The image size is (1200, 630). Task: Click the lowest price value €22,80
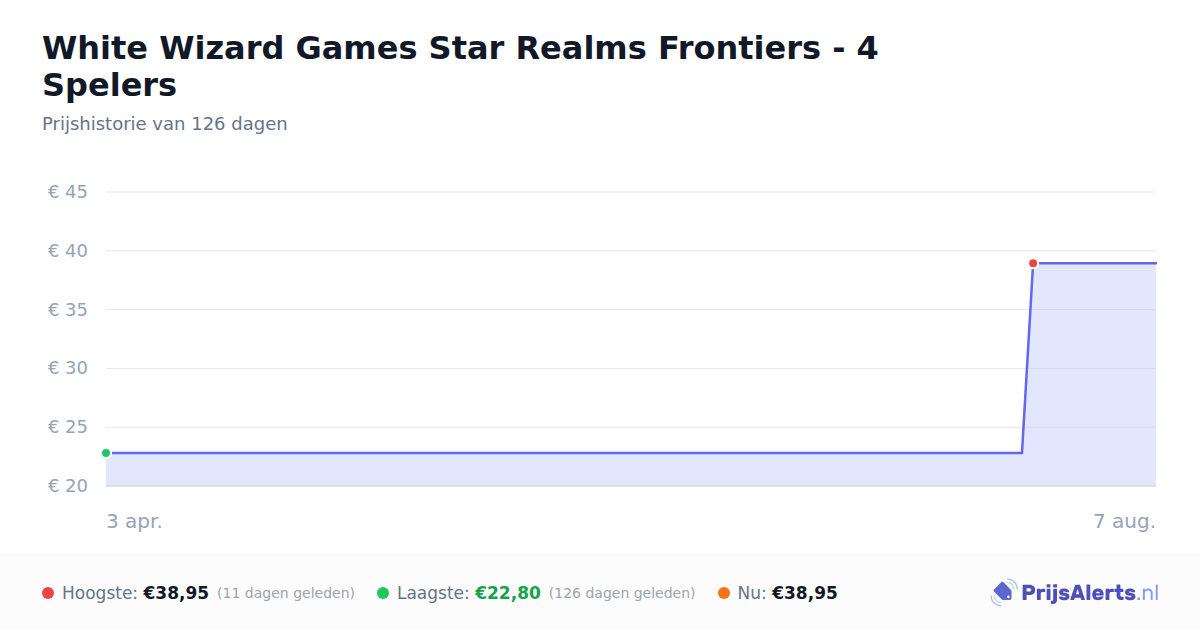pos(508,593)
